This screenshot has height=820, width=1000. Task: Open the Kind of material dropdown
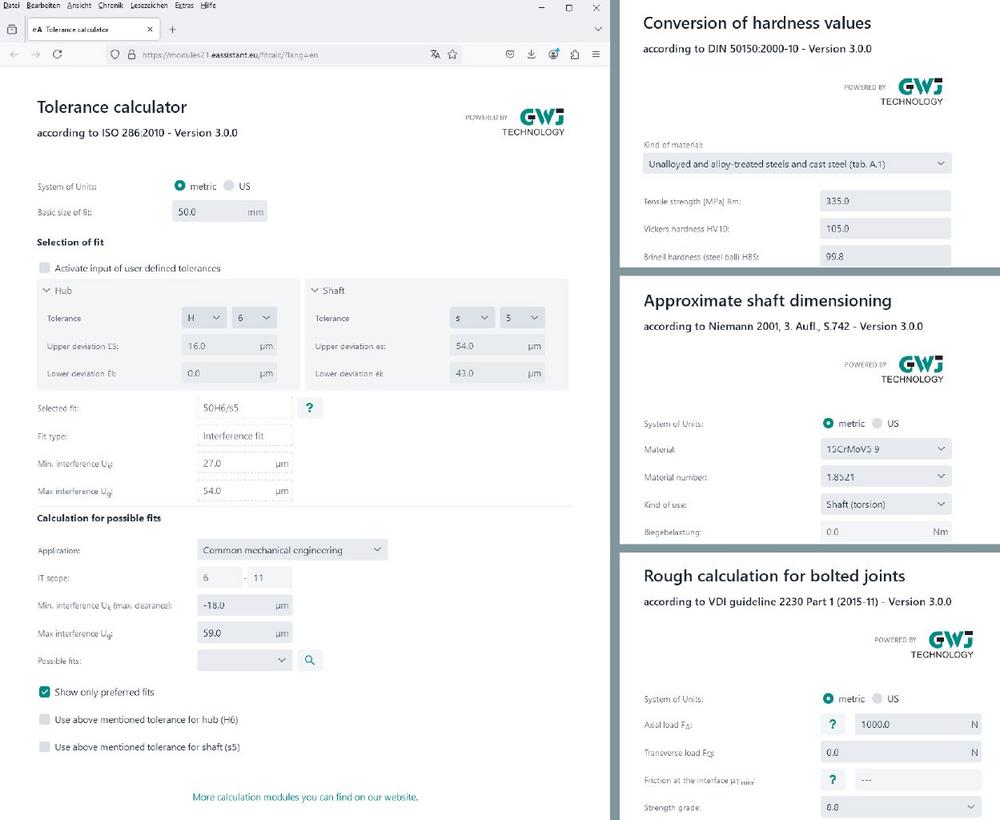pos(796,164)
